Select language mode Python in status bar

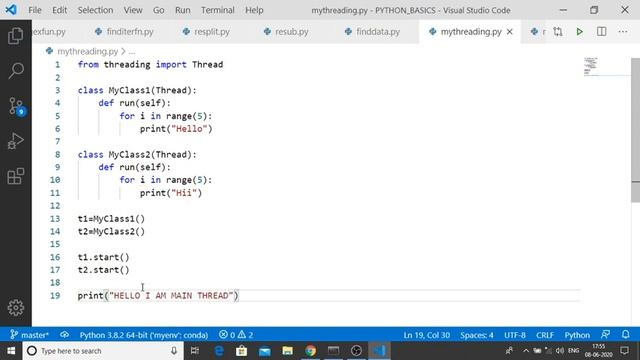pyautogui.click(x=577, y=335)
